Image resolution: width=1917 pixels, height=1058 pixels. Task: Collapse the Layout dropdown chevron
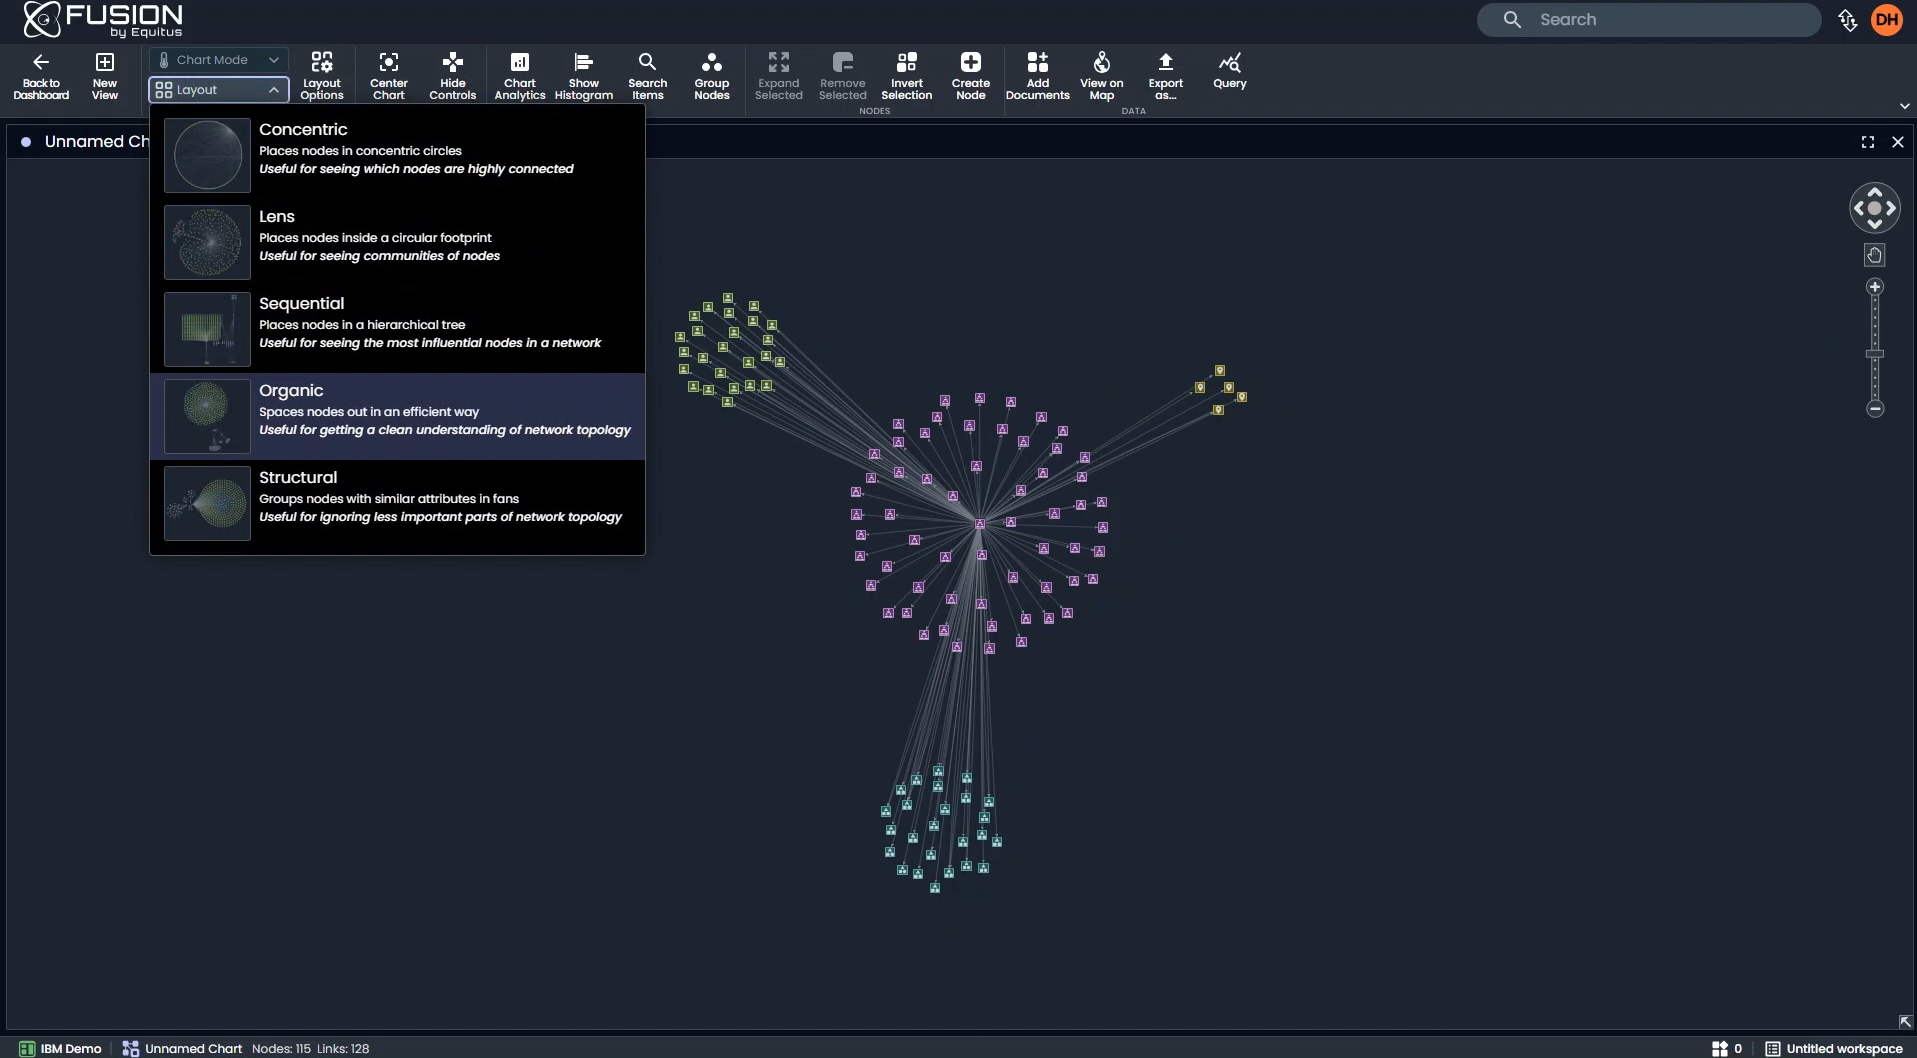(x=274, y=90)
